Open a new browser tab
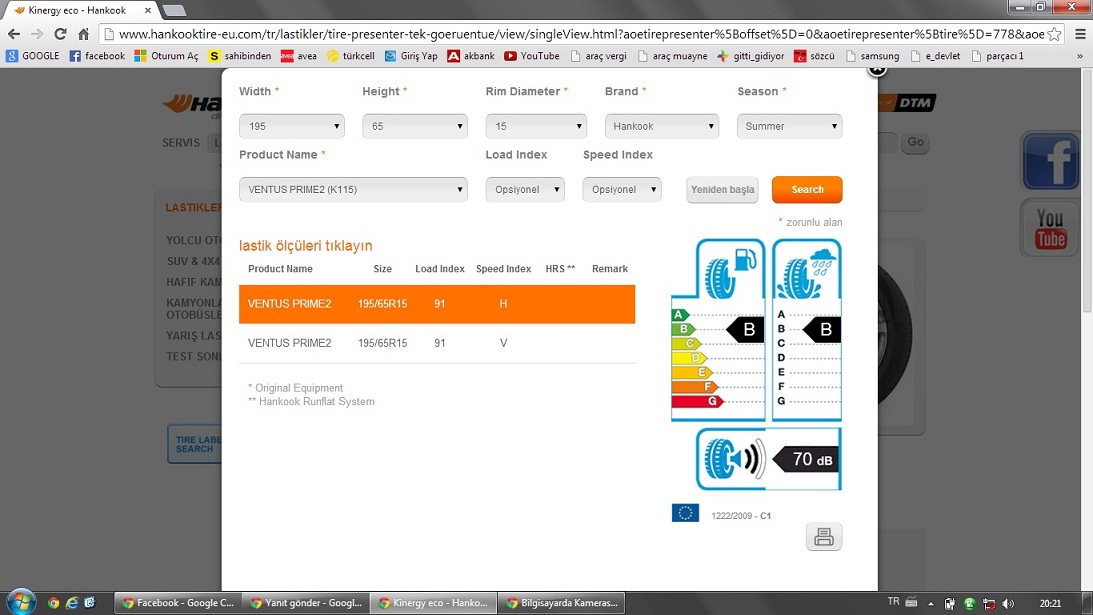Viewport: 1093px width, 615px height. (174, 10)
